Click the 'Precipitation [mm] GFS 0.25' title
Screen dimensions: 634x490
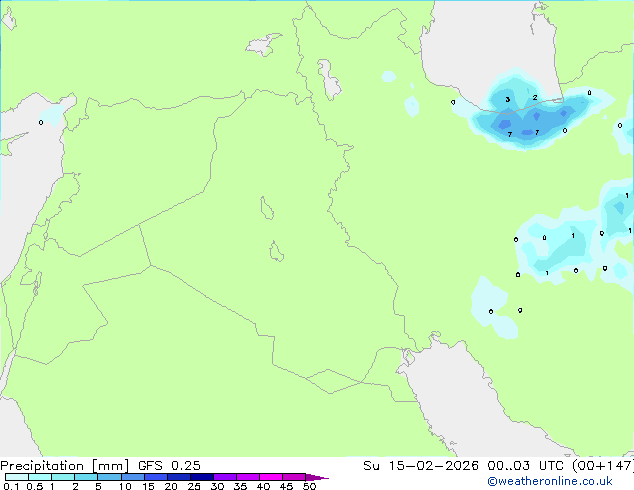[100, 466]
